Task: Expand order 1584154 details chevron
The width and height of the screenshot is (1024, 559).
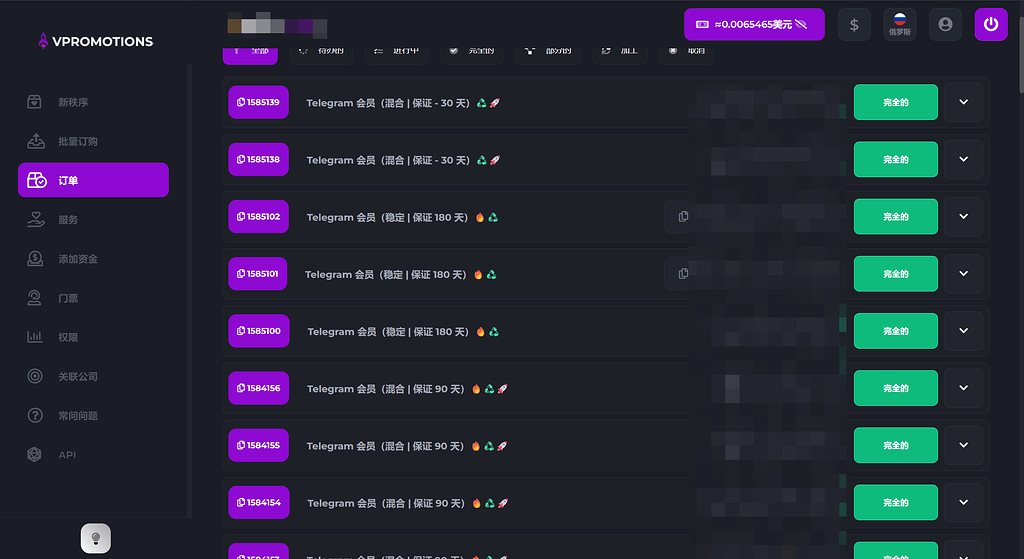Action: (963, 502)
